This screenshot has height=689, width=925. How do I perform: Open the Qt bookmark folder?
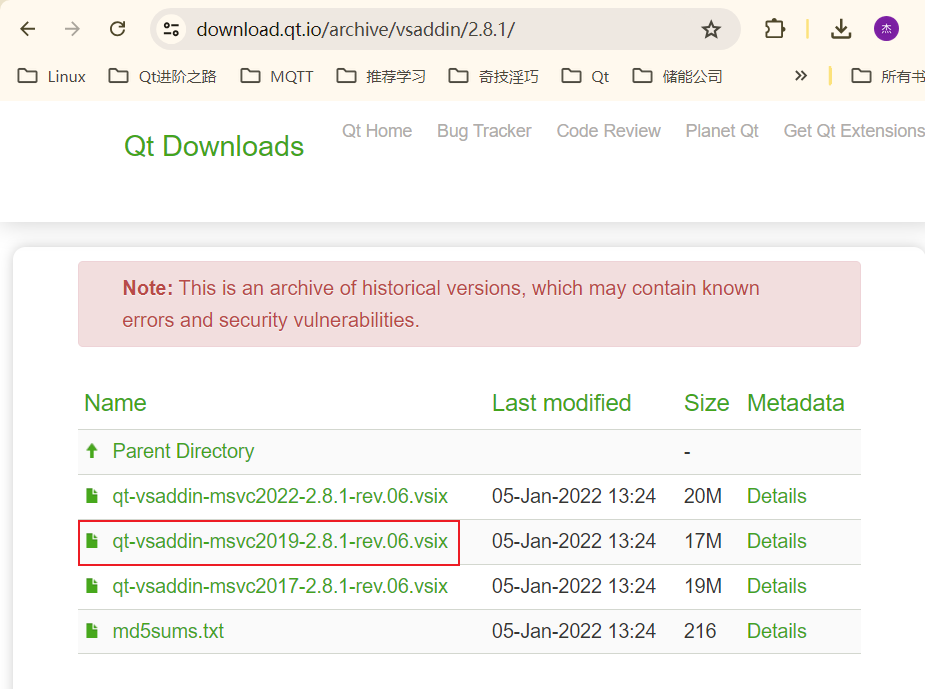click(x=585, y=76)
